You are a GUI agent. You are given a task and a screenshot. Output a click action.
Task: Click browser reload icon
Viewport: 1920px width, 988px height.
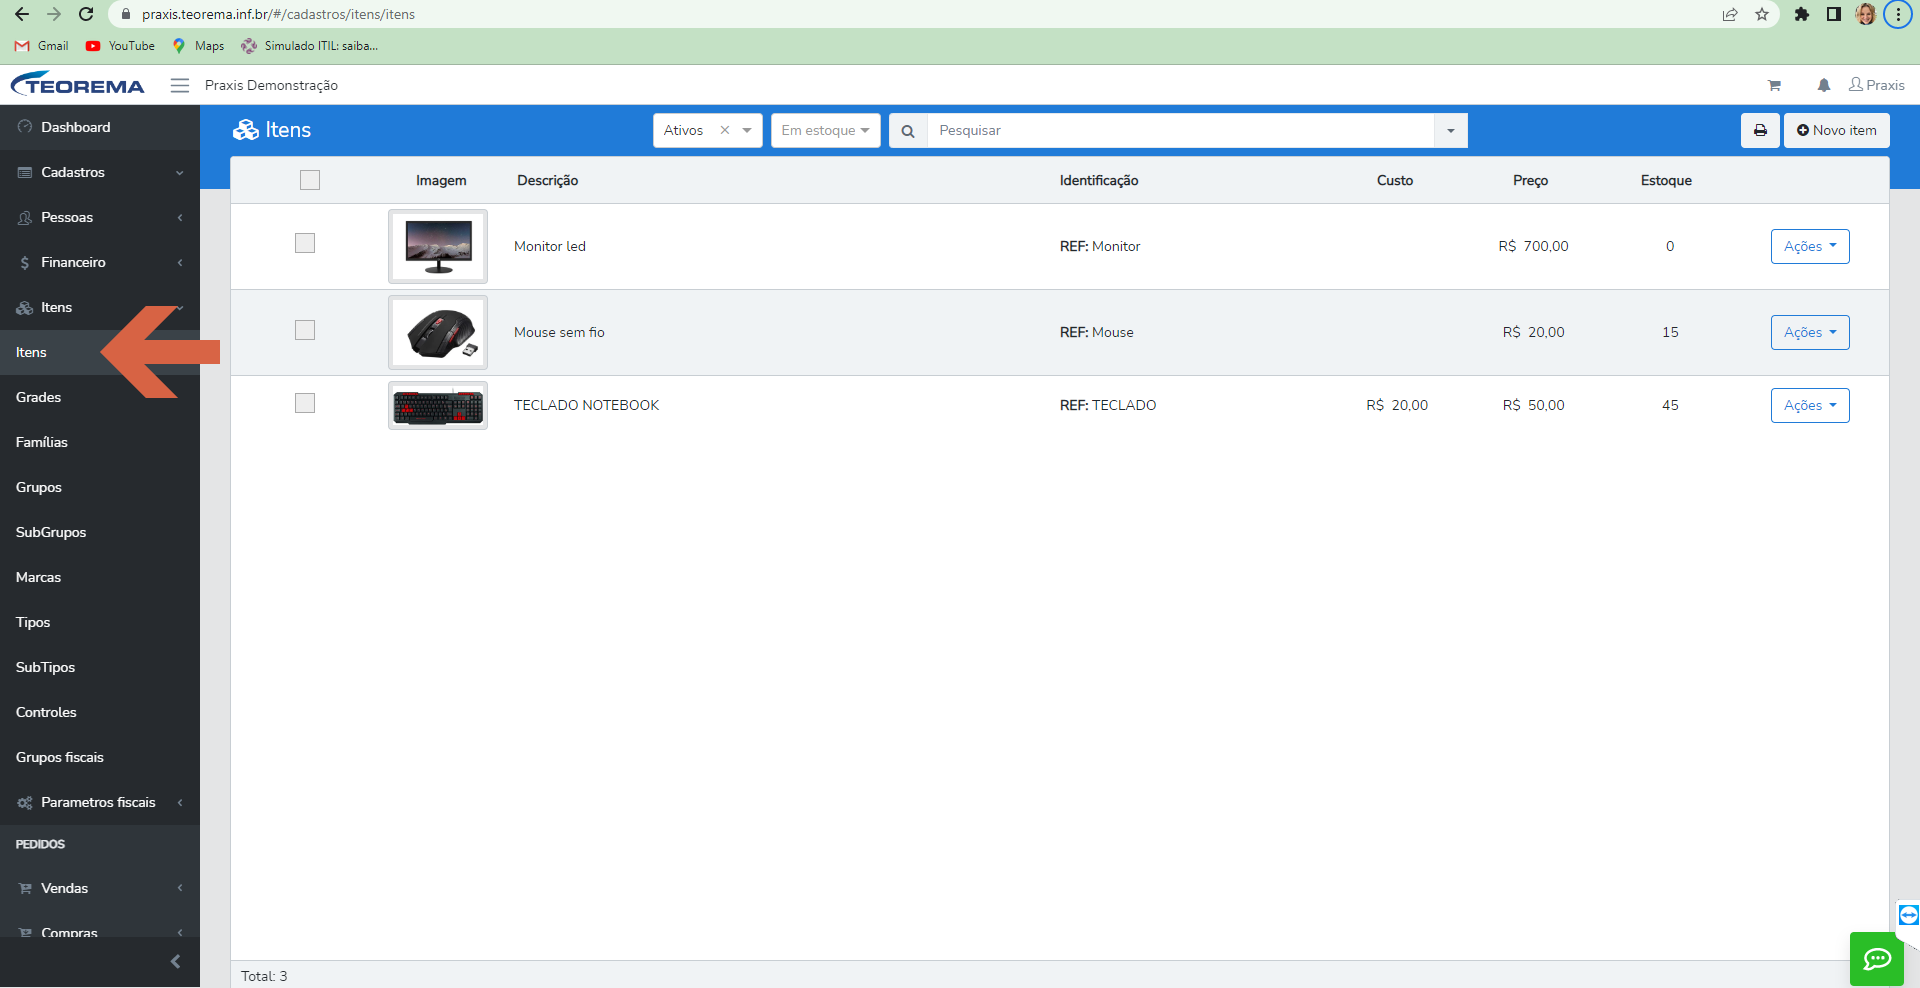pos(86,14)
